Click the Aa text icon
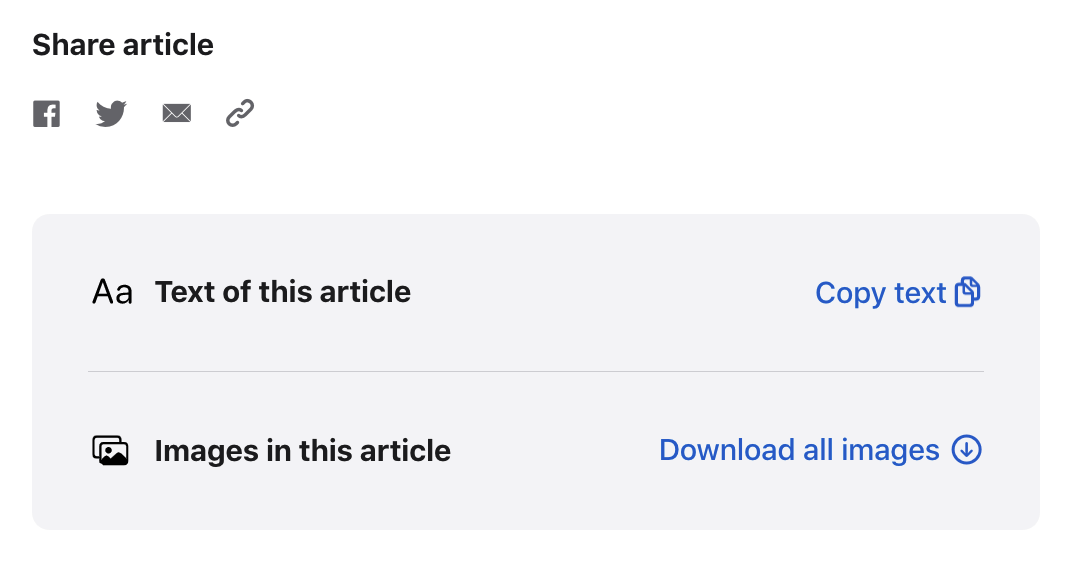Screen dimensions: 1075x561 click(x=112, y=292)
